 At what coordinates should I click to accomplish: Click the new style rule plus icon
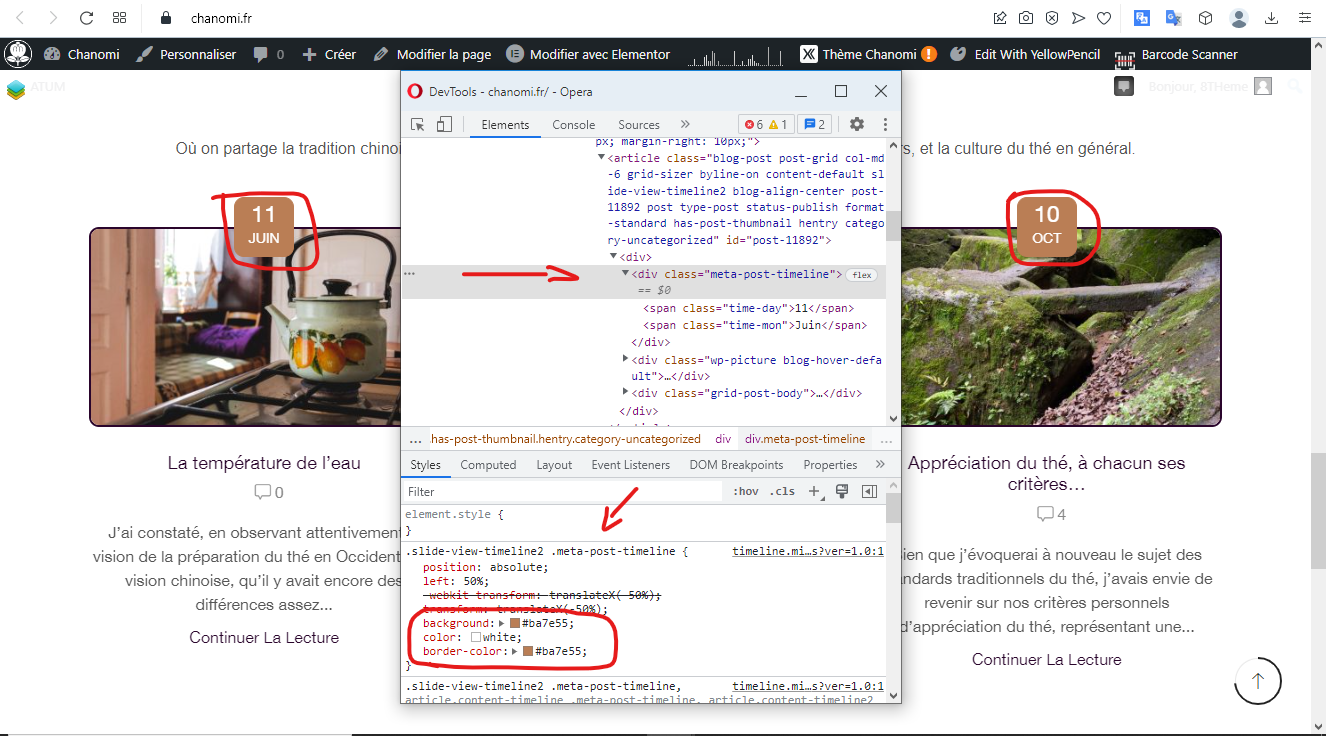[x=814, y=491]
